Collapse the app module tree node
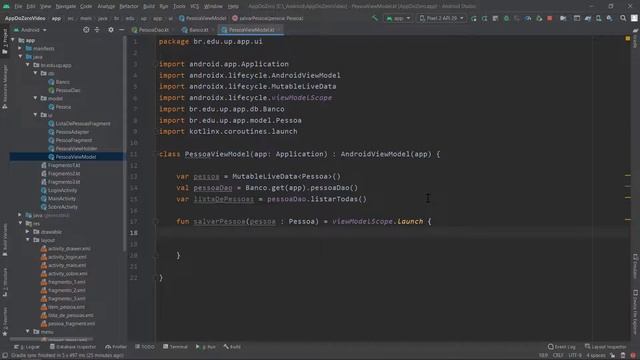 [13, 40]
